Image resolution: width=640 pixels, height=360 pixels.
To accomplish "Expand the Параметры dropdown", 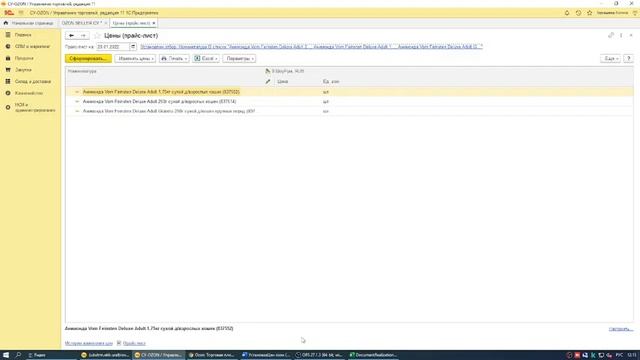I will [x=239, y=59].
